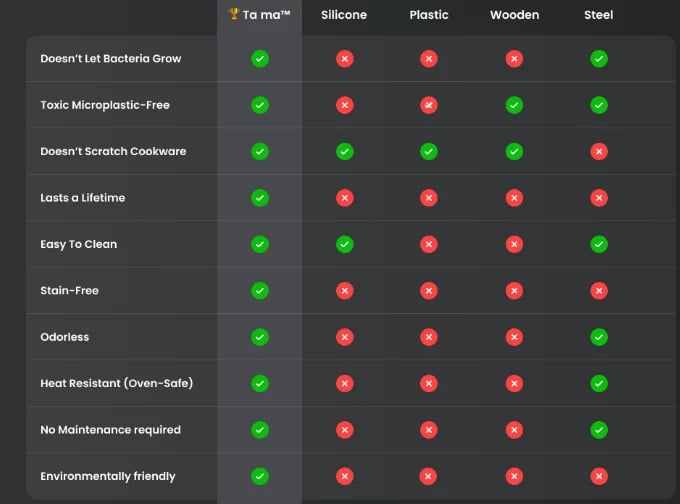Click red X for Steel Doesn't Scratch Cookware
The width and height of the screenshot is (680, 504).
(x=599, y=151)
